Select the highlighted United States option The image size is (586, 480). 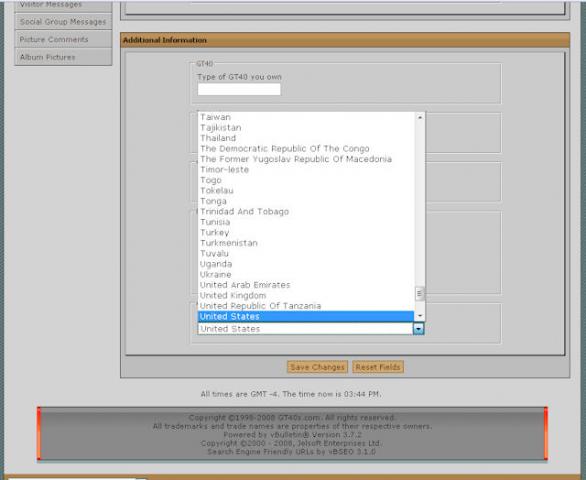click(x=306, y=316)
